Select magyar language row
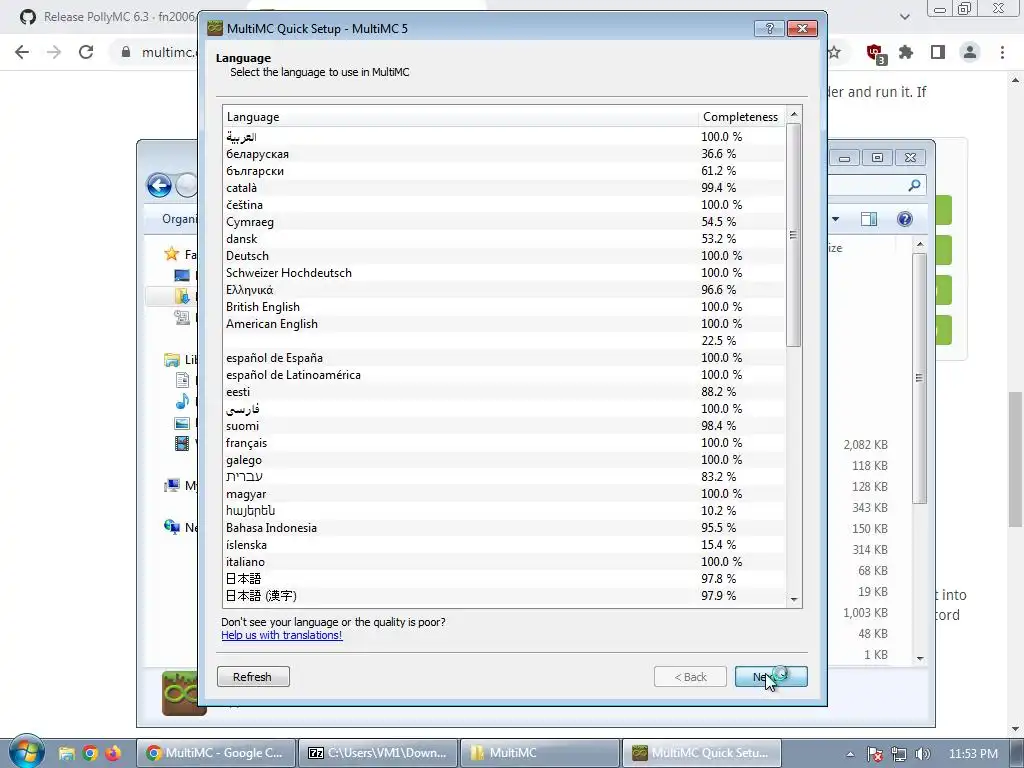Screen dimensions: 1024x768 point(504,494)
